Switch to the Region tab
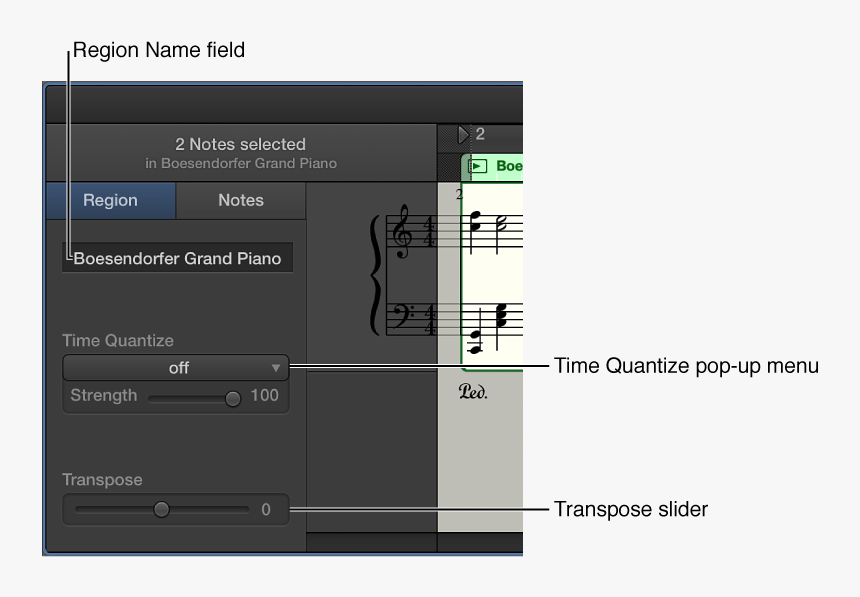The image size is (860, 597). coord(110,200)
